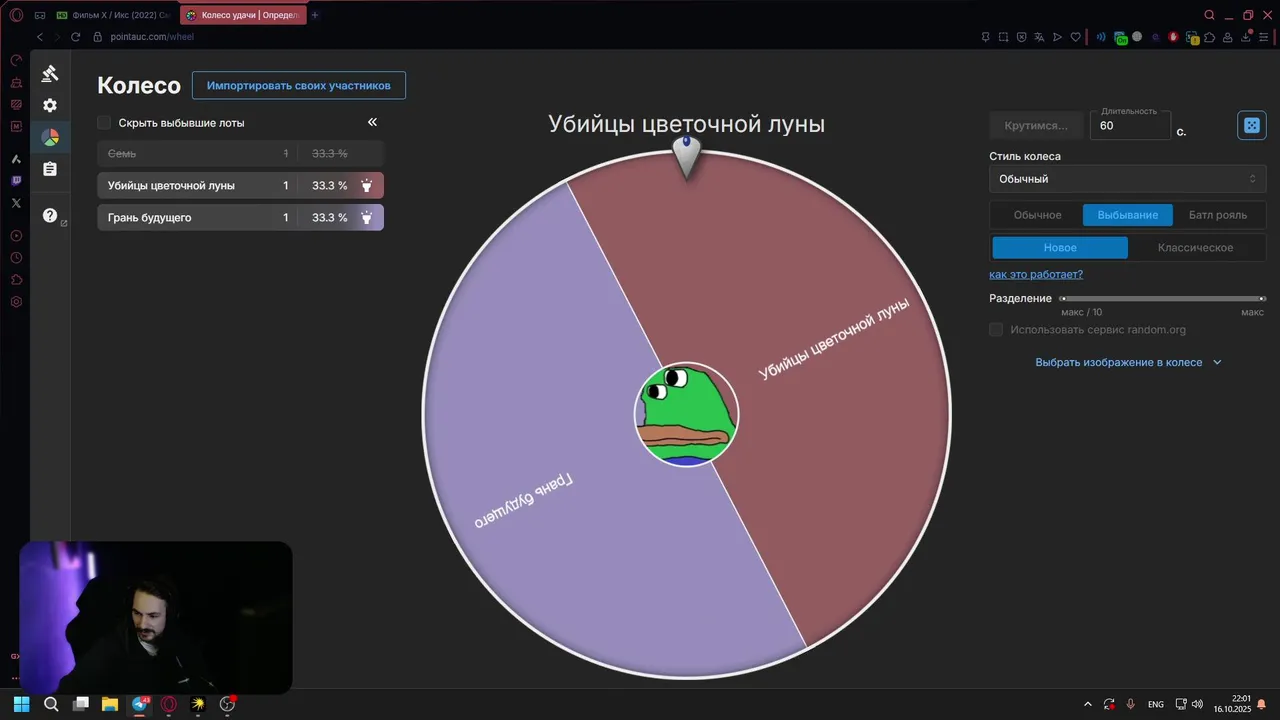Show hidden tray icons chevron

[x=1088, y=704]
